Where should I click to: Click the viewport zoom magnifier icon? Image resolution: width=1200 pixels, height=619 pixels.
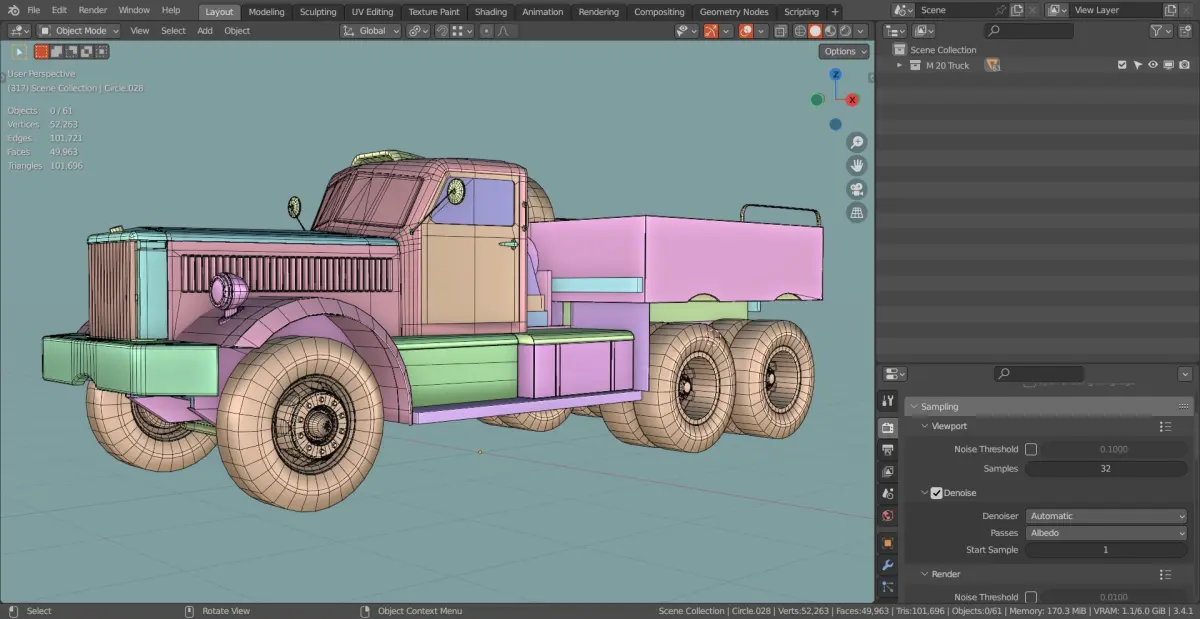857,142
